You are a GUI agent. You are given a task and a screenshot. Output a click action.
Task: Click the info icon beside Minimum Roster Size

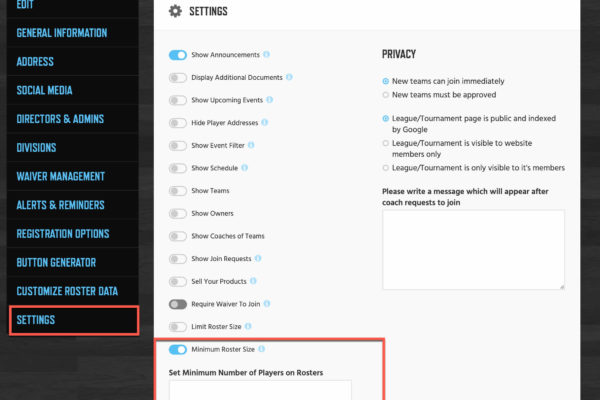pyautogui.click(x=261, y=349)
